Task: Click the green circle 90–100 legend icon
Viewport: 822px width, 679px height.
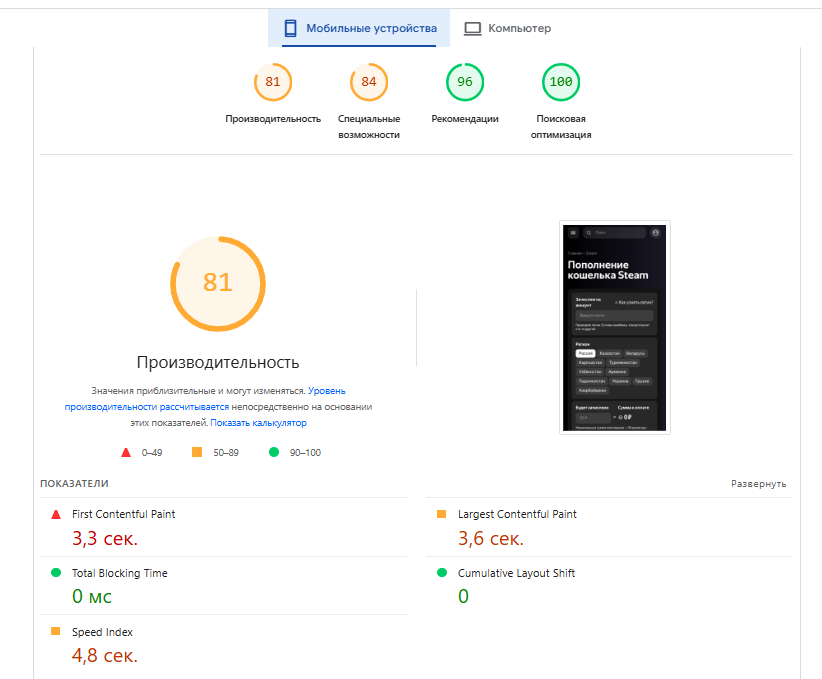Action: tap(274, 452)
